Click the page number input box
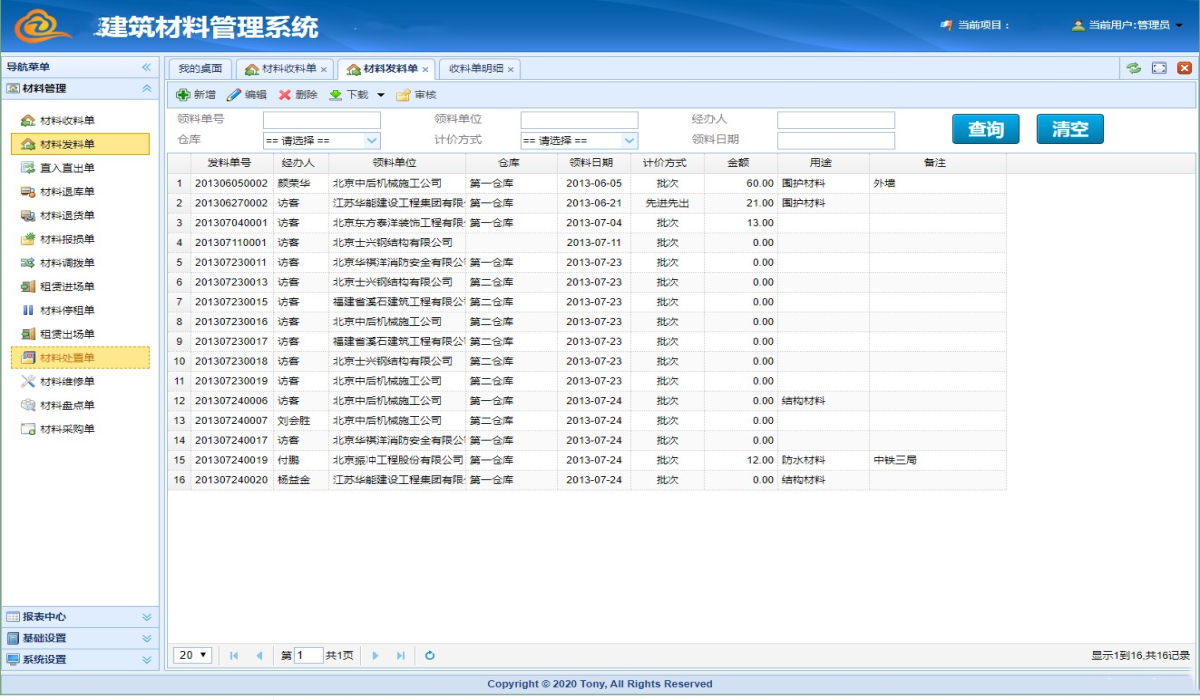 point(309,655)
